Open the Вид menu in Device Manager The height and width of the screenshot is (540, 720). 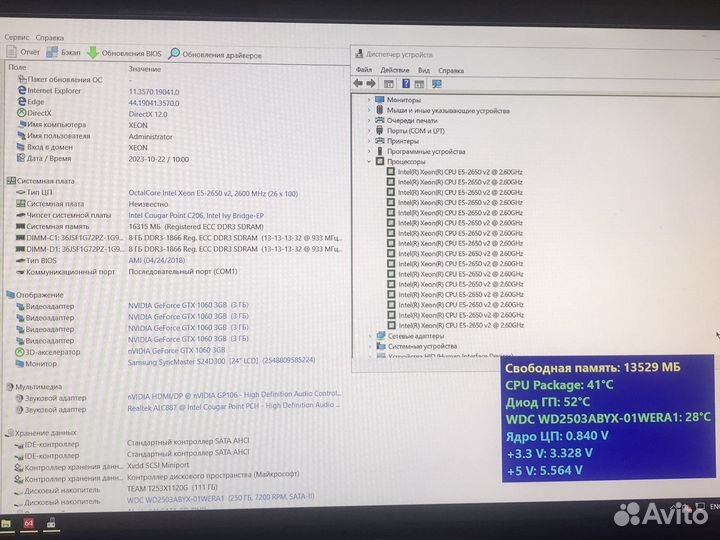[x=424, y=70]
